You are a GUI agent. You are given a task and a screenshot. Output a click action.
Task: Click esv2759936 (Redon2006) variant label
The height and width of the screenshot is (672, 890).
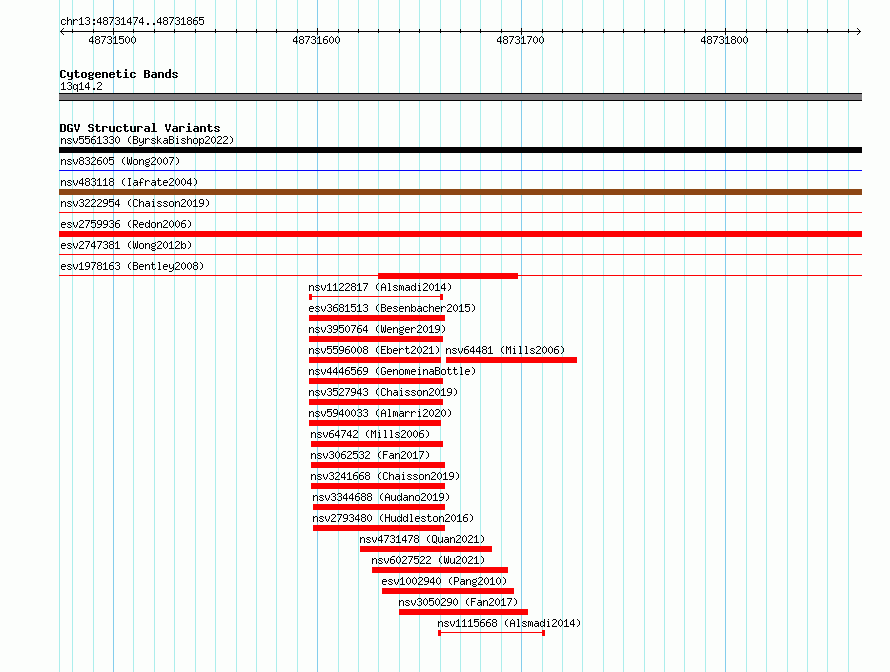(126, 224)
